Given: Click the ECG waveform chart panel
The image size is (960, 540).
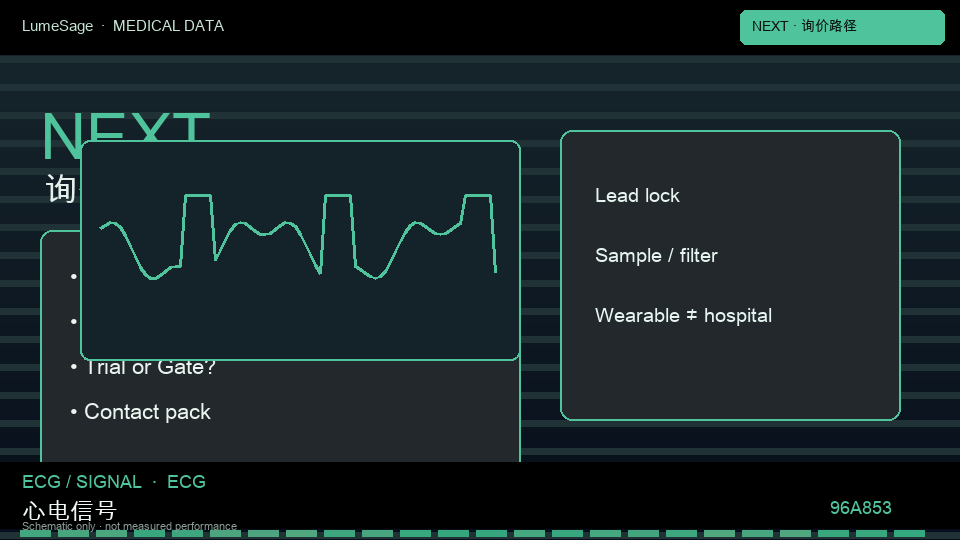Looking at the screenshot, I should (300, 250).
